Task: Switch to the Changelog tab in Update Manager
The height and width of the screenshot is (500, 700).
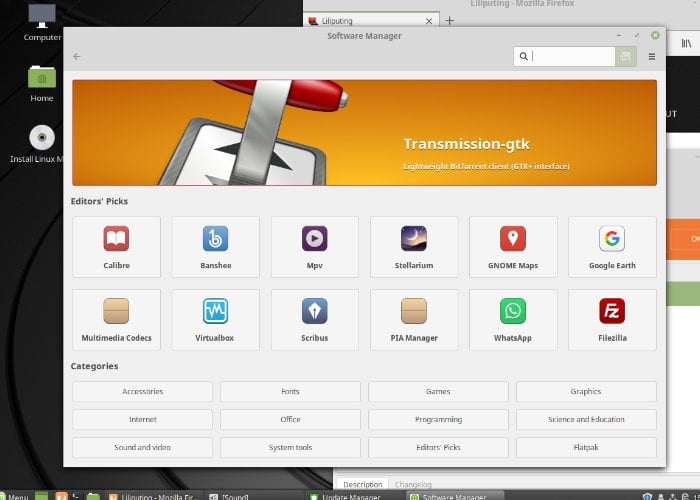Action: (413, 484)
